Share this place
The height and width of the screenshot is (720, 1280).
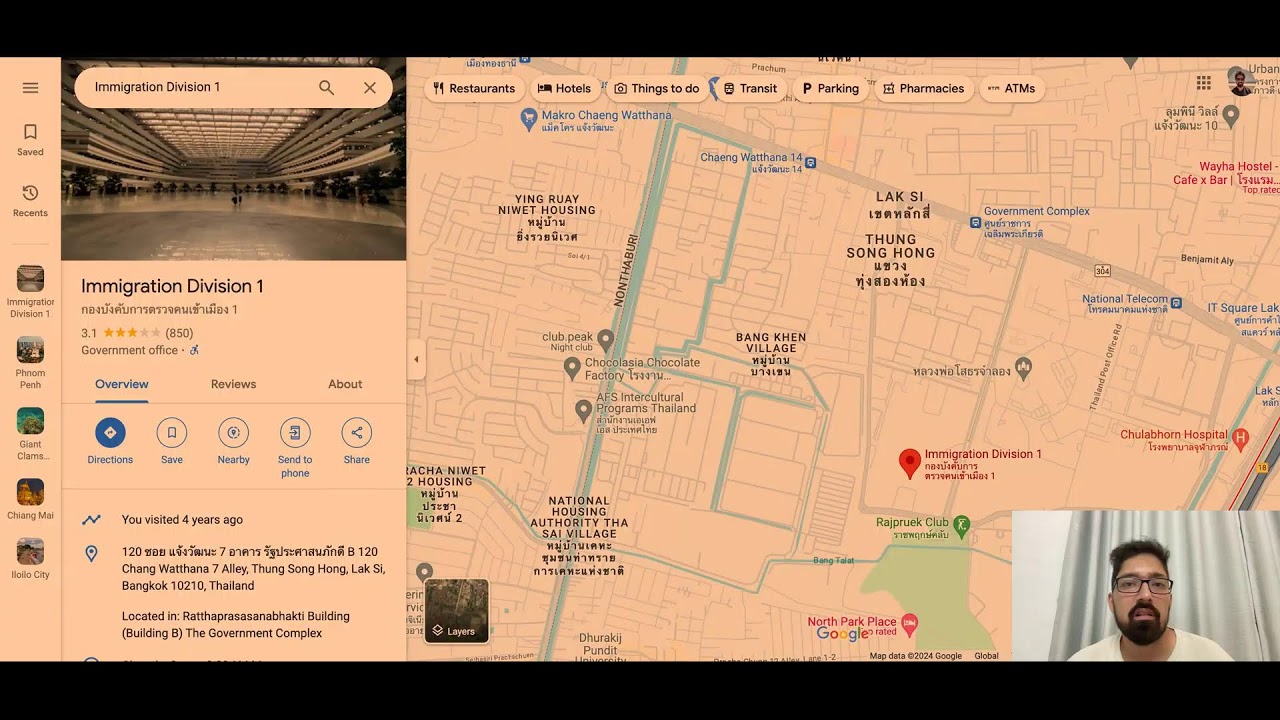[x=357, y=441]
